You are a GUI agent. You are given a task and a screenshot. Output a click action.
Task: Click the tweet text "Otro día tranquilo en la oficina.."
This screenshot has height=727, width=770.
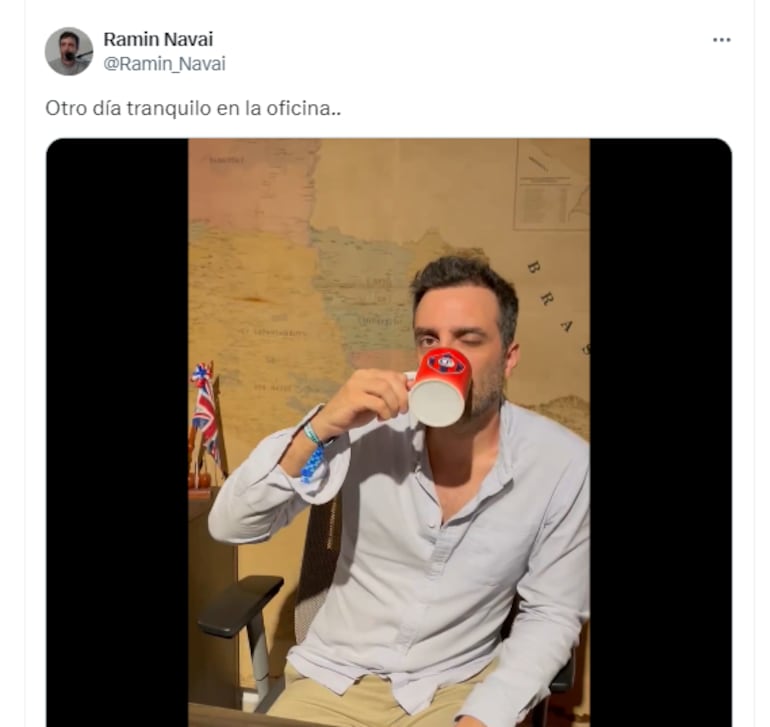(x=193, y=107)
